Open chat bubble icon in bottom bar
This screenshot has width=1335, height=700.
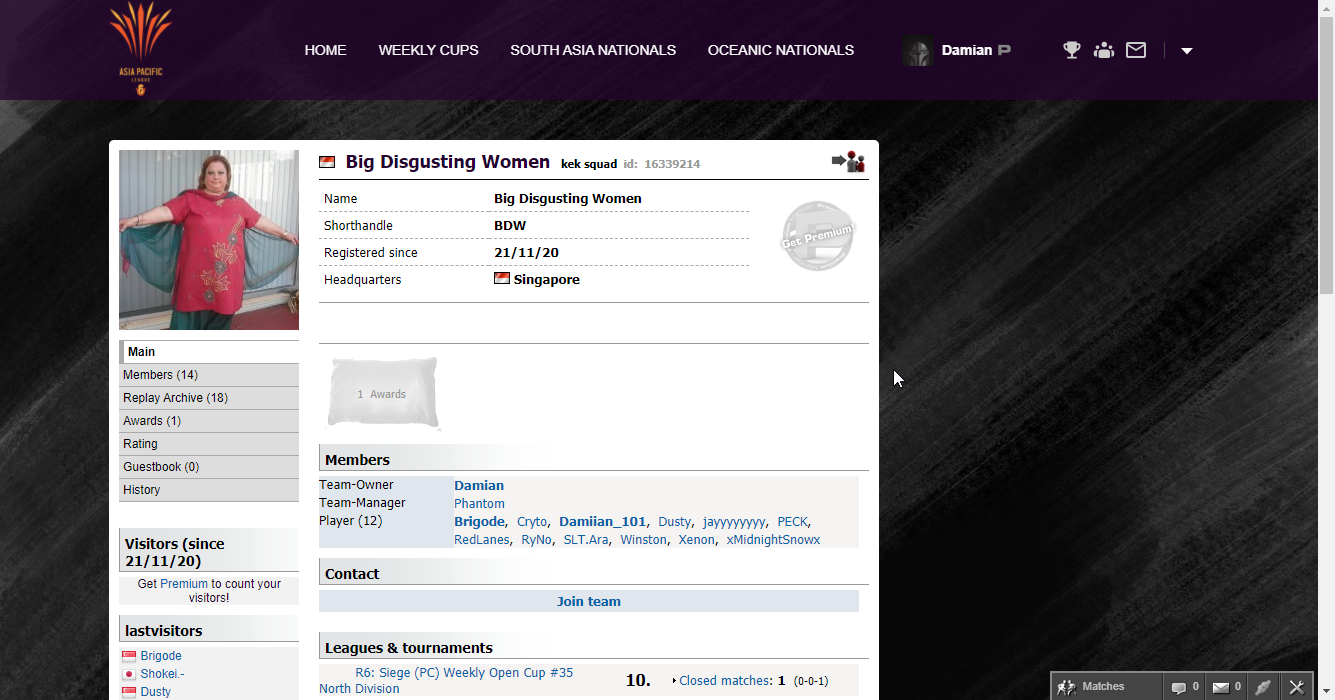(1179, 687)
